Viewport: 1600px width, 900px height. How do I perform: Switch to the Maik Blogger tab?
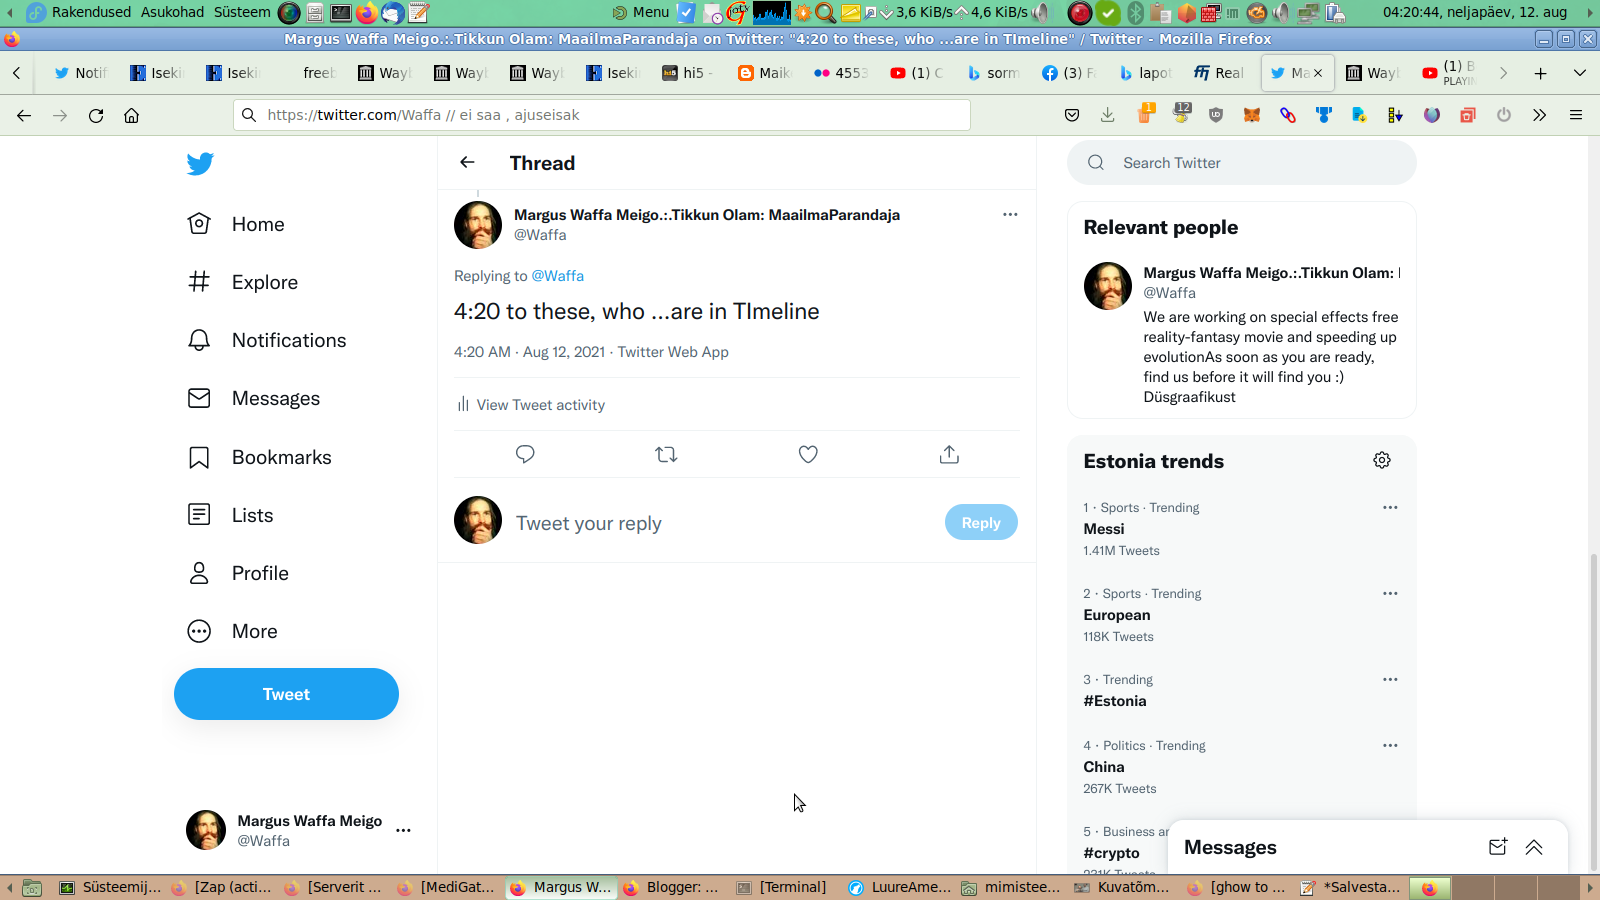766,73
